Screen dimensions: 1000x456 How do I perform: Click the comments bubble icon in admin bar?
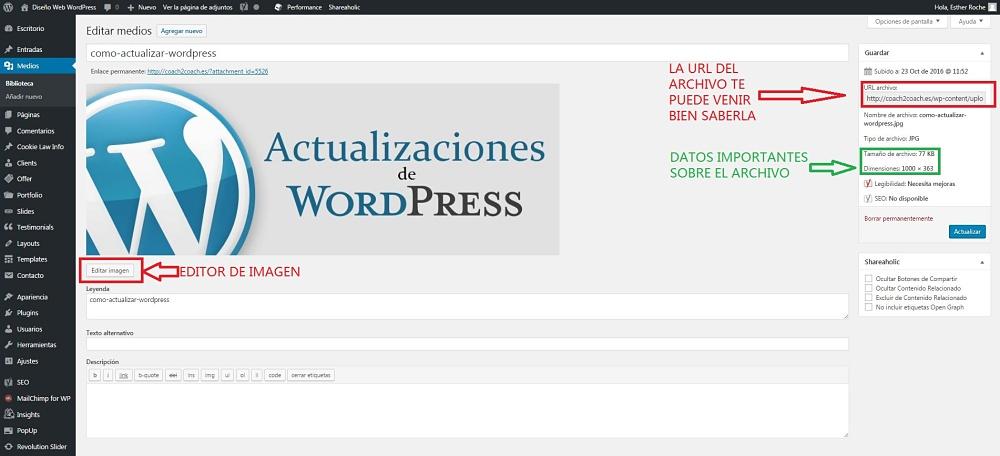(108, 7)
